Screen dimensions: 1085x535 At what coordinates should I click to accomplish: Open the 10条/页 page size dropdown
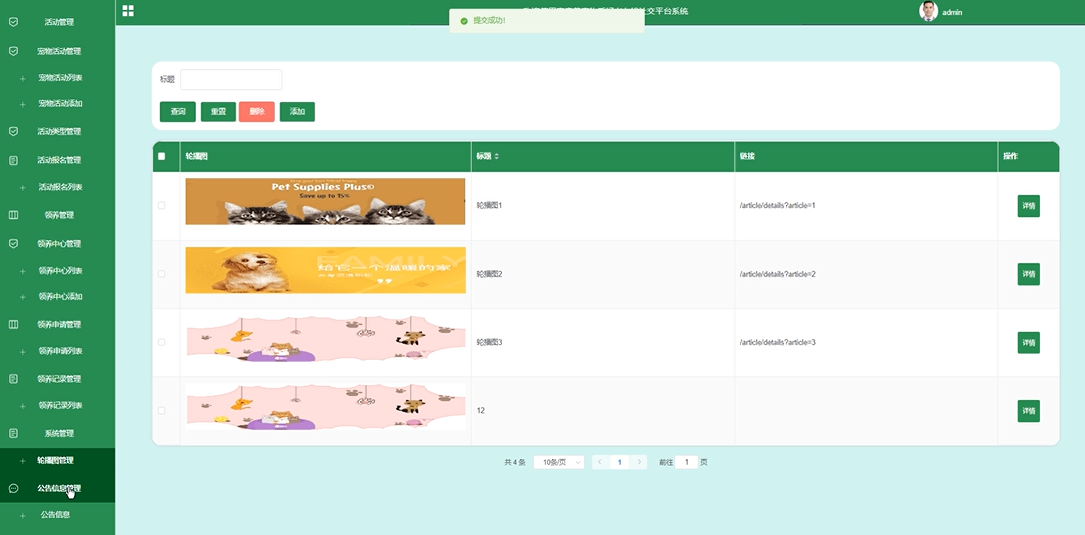pyautogui.click(x=559, y=462)
